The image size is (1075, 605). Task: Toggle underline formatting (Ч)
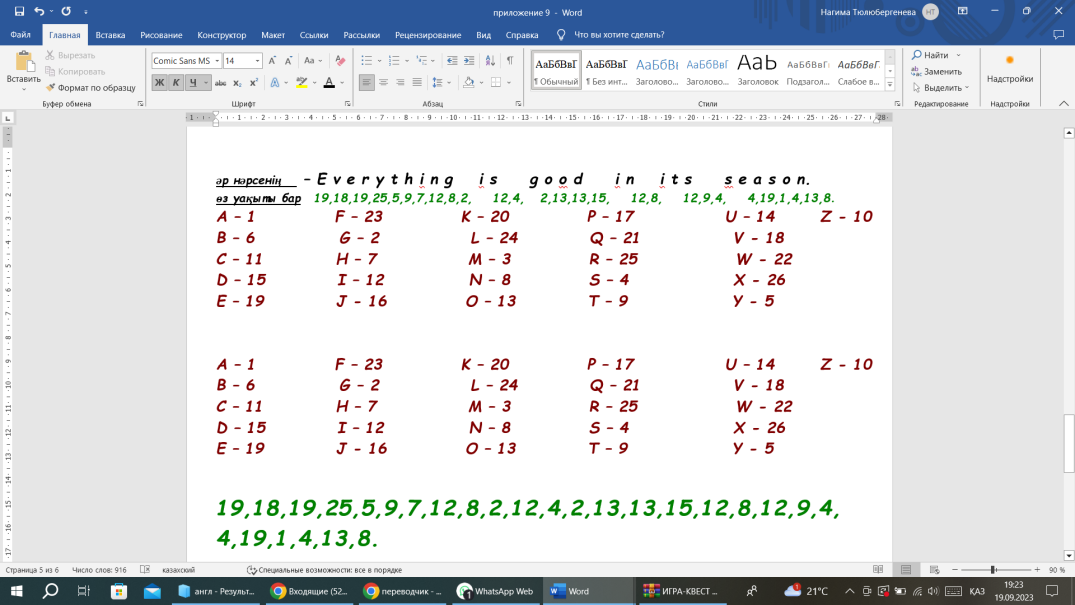(x=193, y=82)
